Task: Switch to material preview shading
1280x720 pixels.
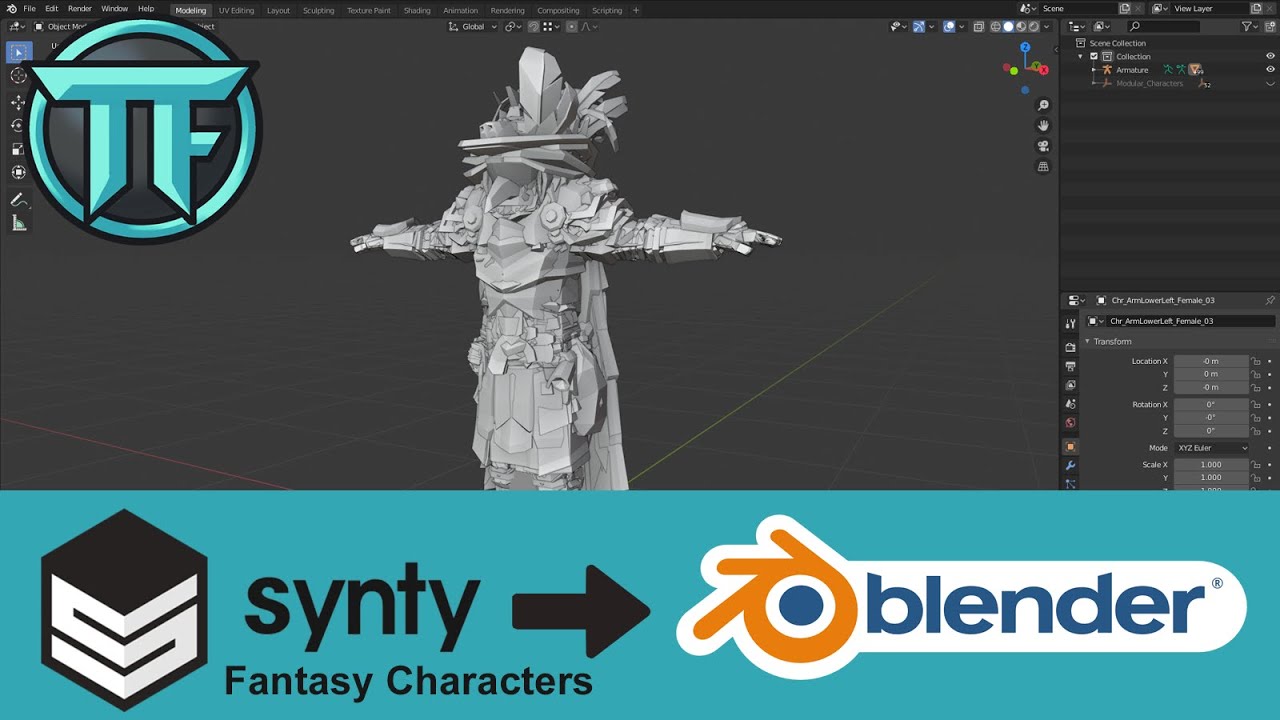Action: coord(1021,27)
